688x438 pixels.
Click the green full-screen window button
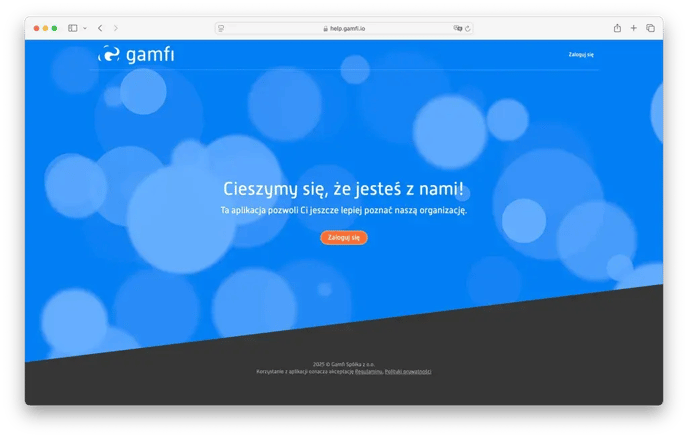coord(54,28)
